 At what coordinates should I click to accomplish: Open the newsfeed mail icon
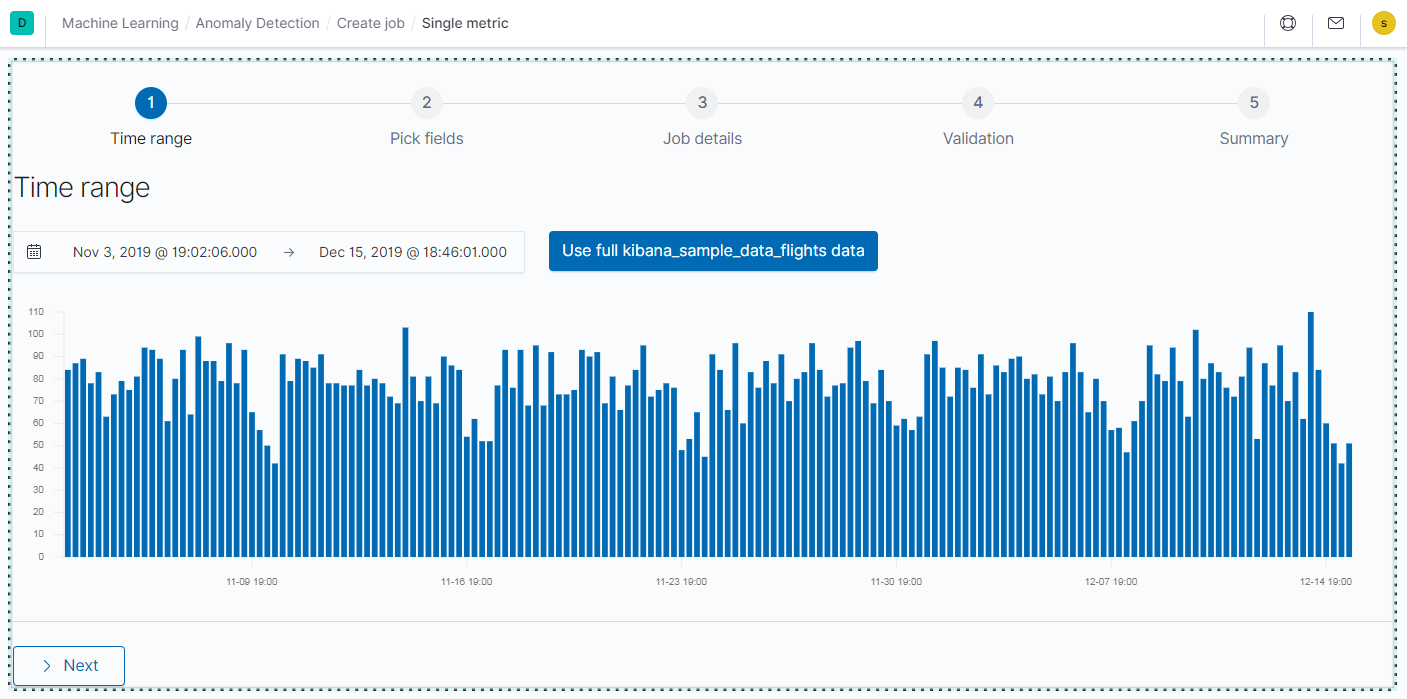(1335, 22)
